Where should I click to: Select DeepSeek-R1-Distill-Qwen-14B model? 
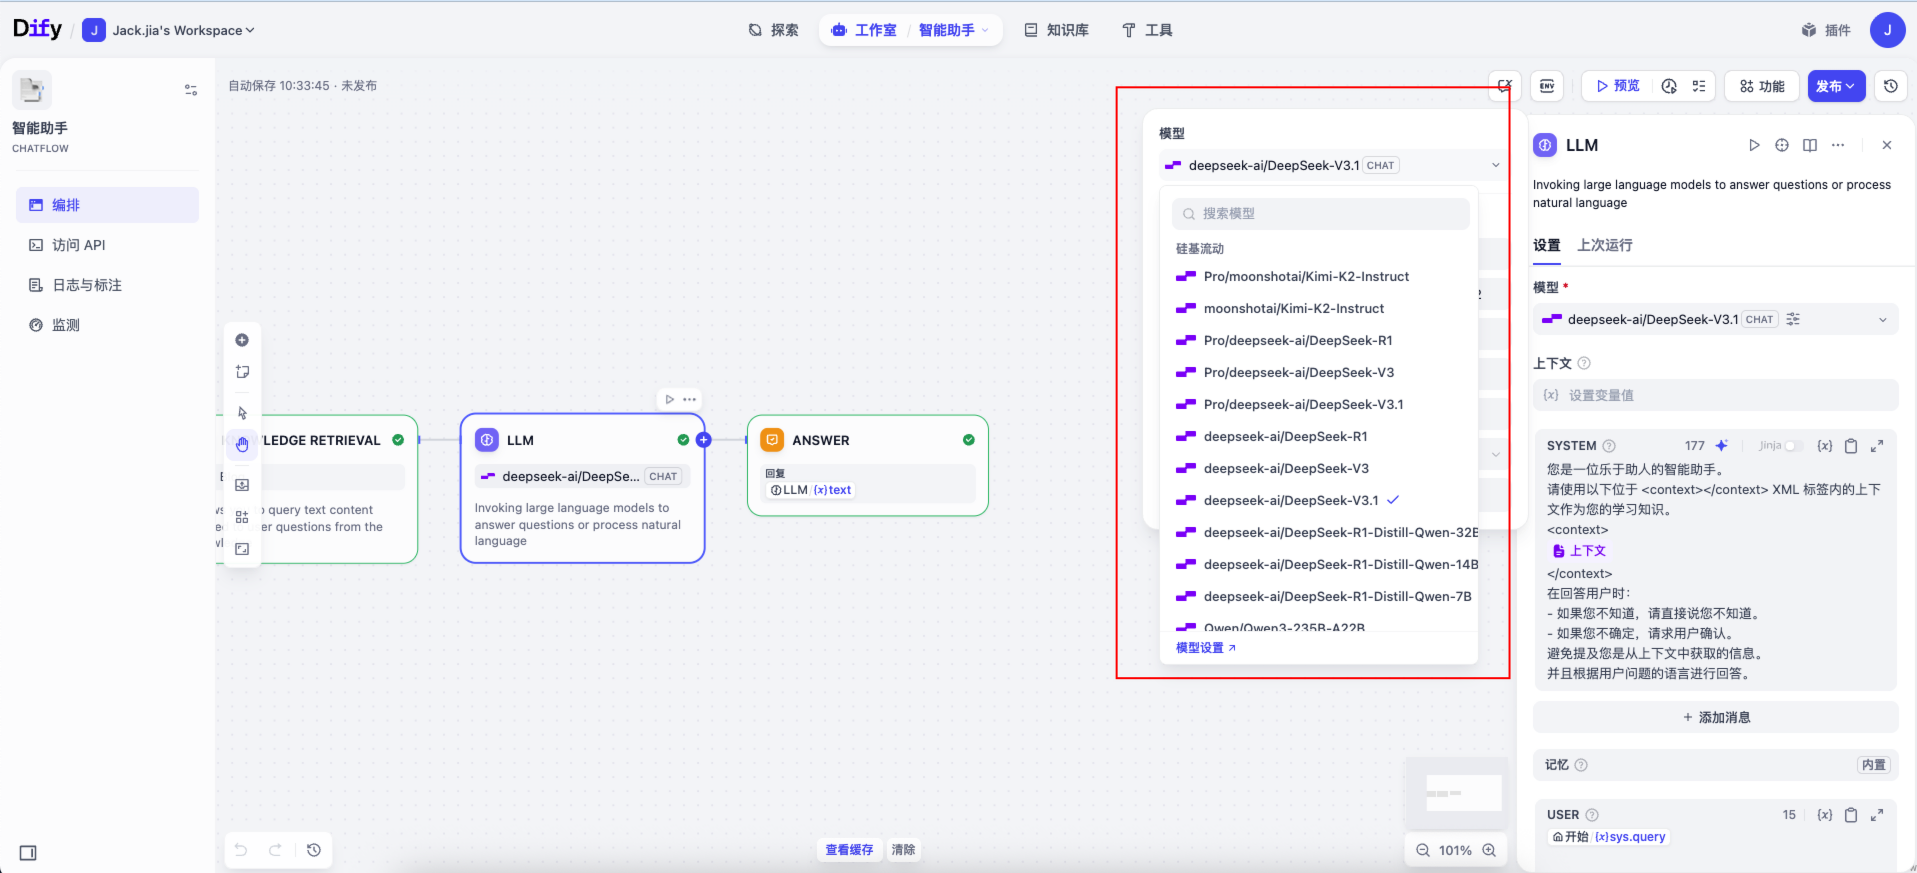pyautogui.click(x=1325, y=564)
